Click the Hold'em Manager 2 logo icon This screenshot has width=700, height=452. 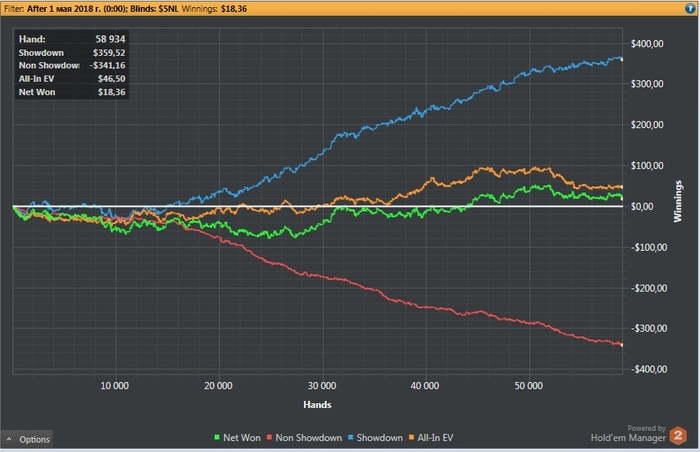pos(678,435)
